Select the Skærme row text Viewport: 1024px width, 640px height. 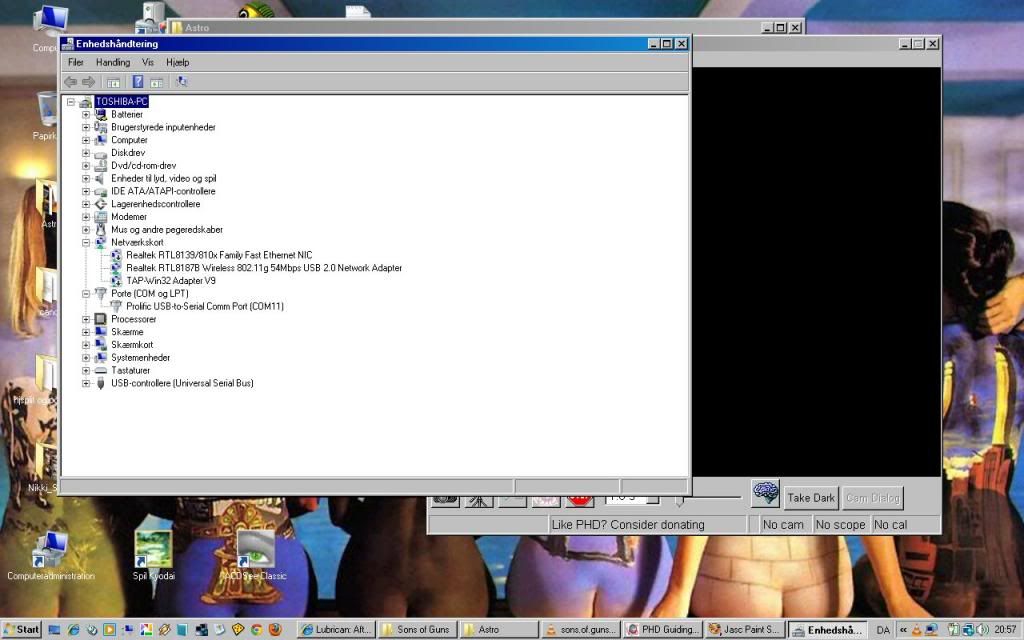[x=127, y=332]
